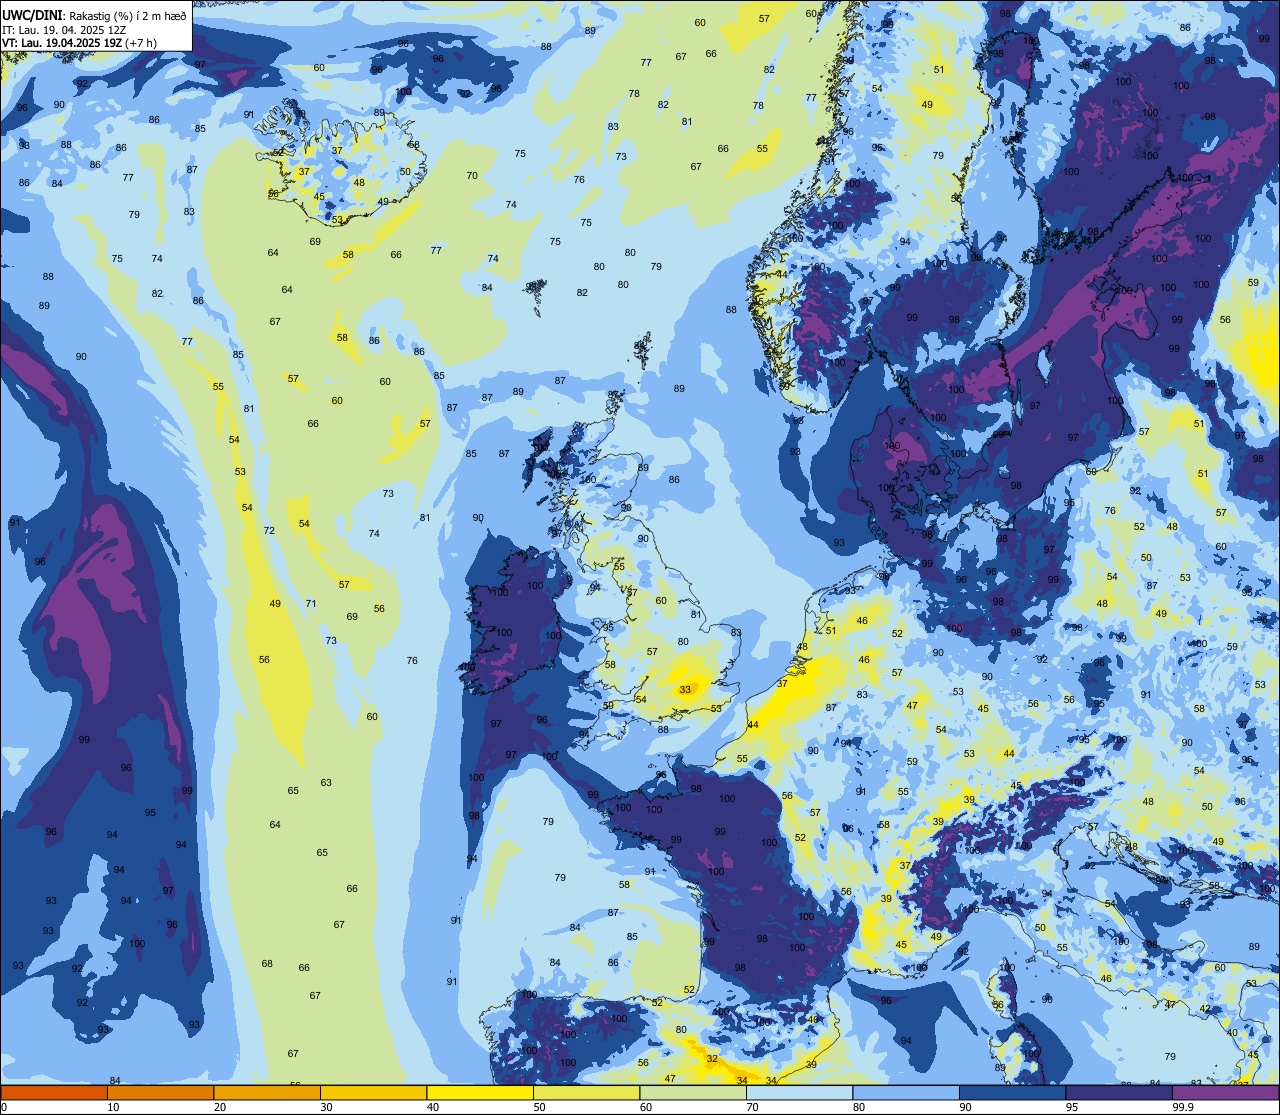Click the title 'UWC/DINI: Rakastig (%) í 2 m hæð'
Screen dimensions: 1280x1115
pyautogui.click(x=94, y=15)
